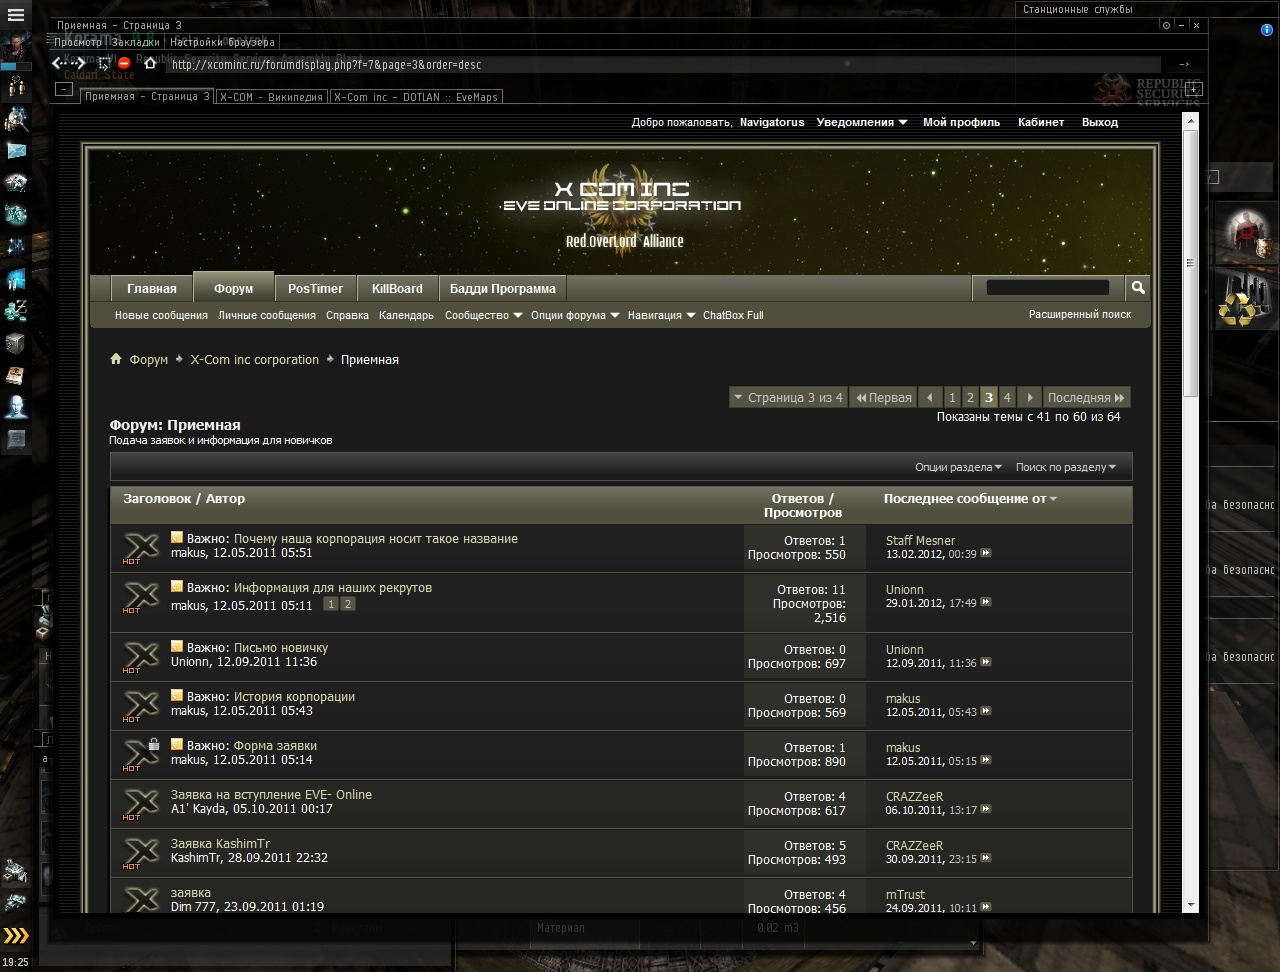Jump to the Первая page button
Image resolution: width=1280 pixels, height=972 pixels.
883,397
